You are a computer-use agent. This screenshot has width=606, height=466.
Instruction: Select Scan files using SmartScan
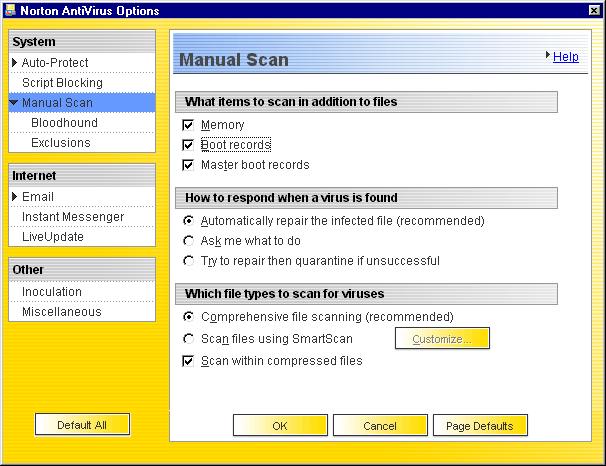188,339
